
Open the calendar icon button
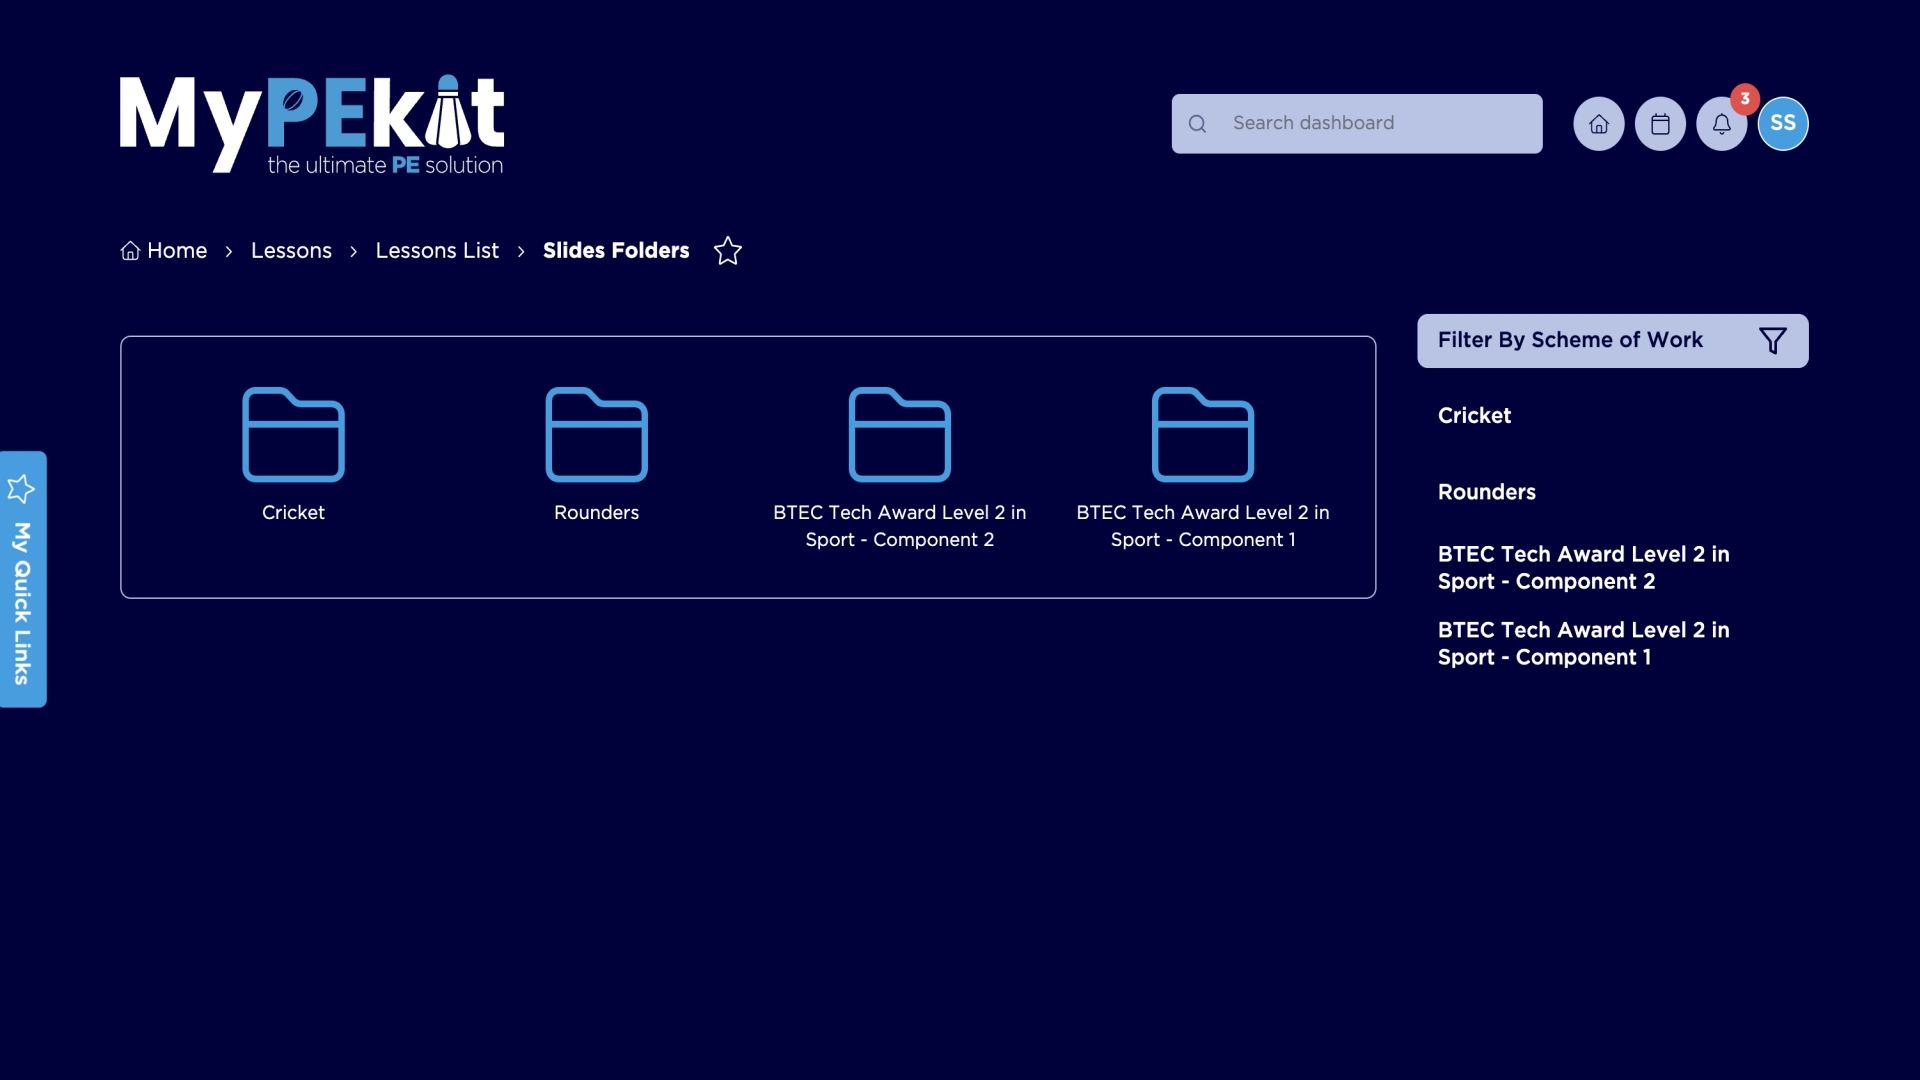pos(1660,124)
